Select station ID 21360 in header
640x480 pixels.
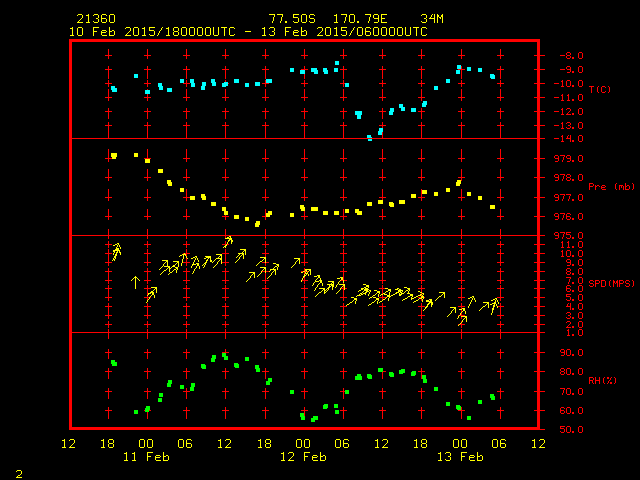94,19
